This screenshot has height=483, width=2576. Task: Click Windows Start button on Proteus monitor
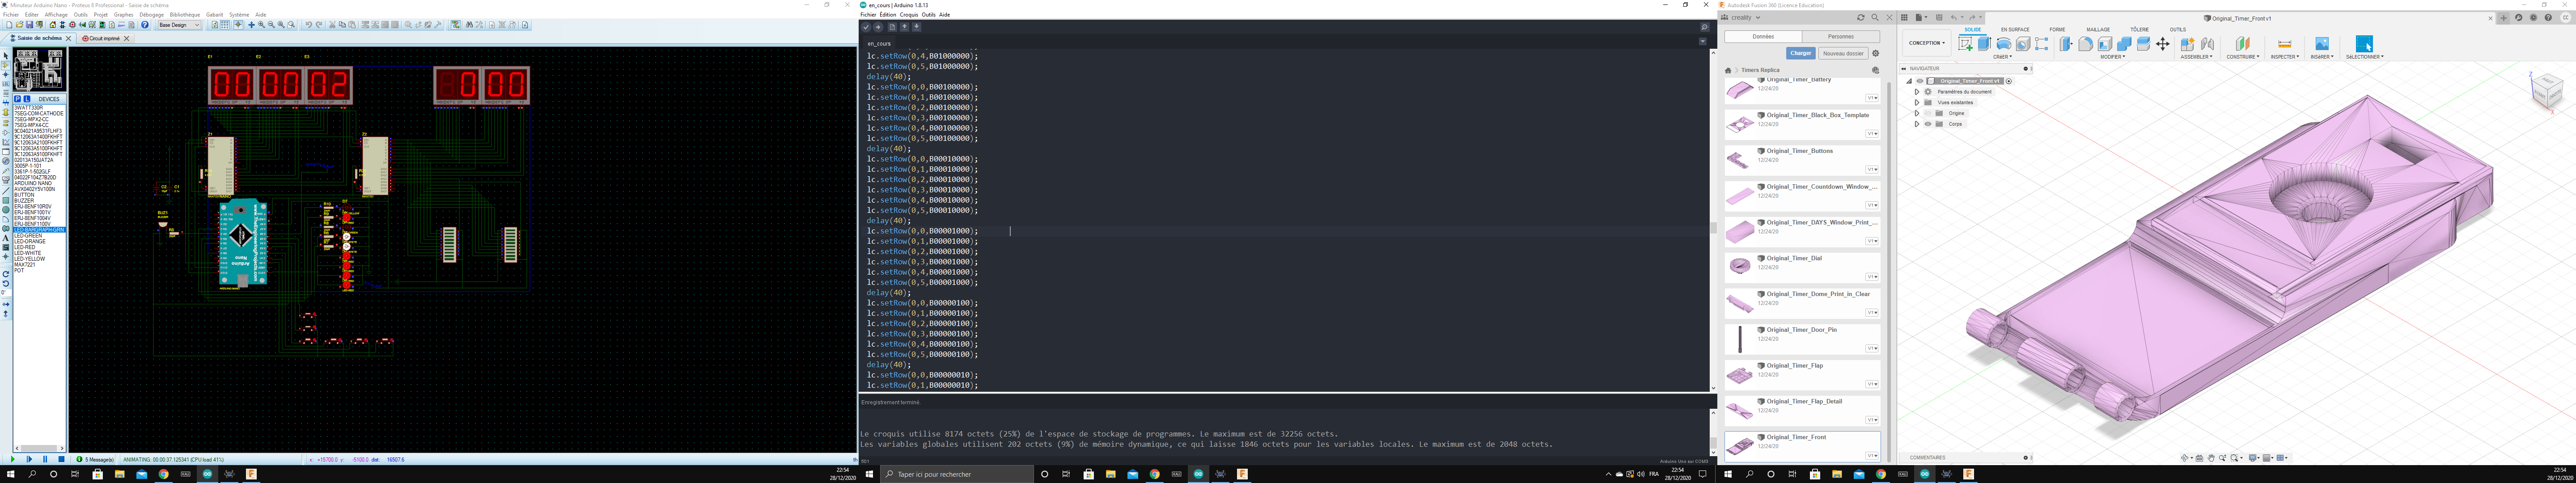11,474
